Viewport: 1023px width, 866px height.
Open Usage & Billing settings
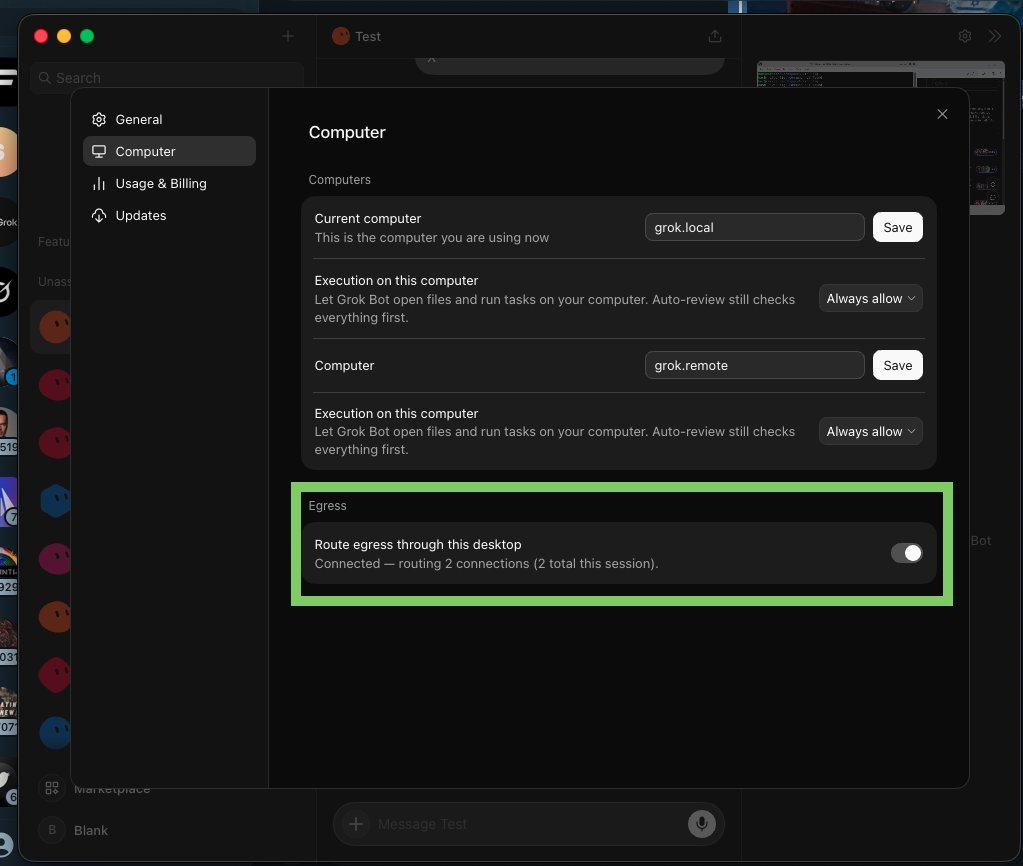pos(169,183)
